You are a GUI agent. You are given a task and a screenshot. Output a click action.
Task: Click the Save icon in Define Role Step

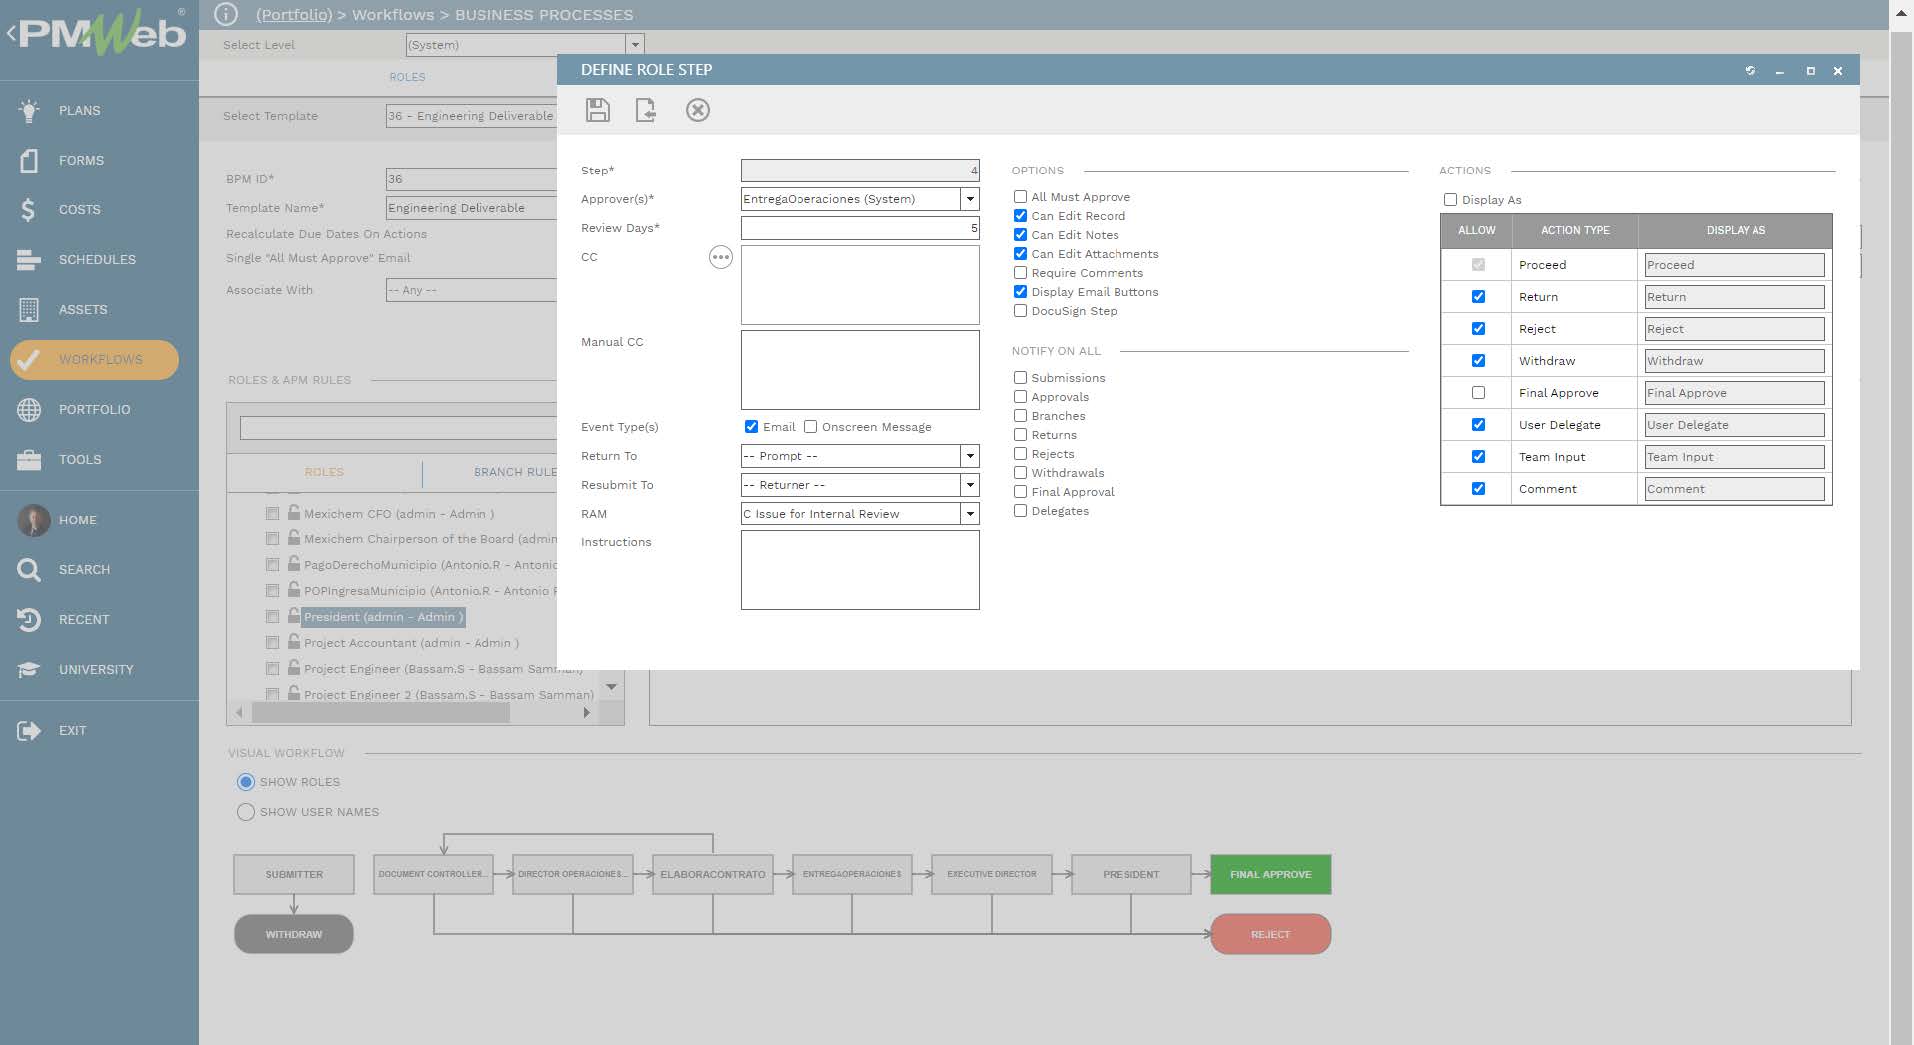pos(597,110)
